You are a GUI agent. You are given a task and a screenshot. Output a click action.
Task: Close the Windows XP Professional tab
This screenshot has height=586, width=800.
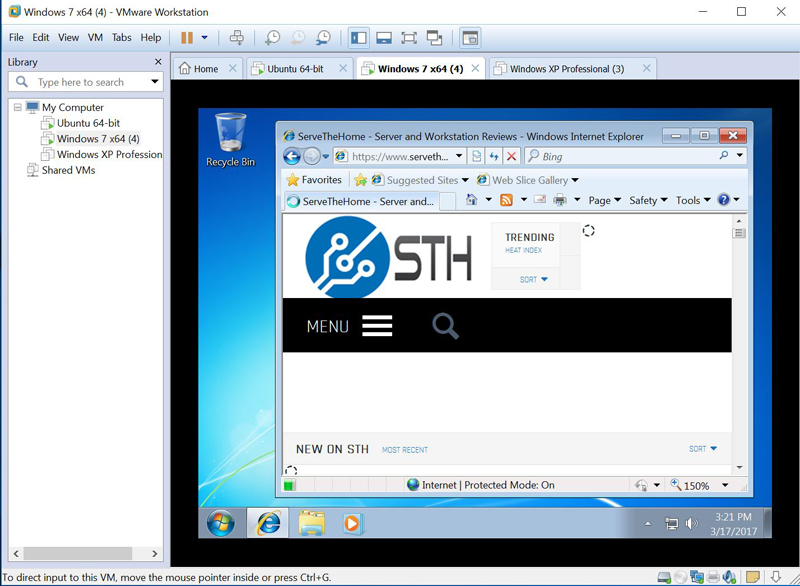(x=646, y=68)
